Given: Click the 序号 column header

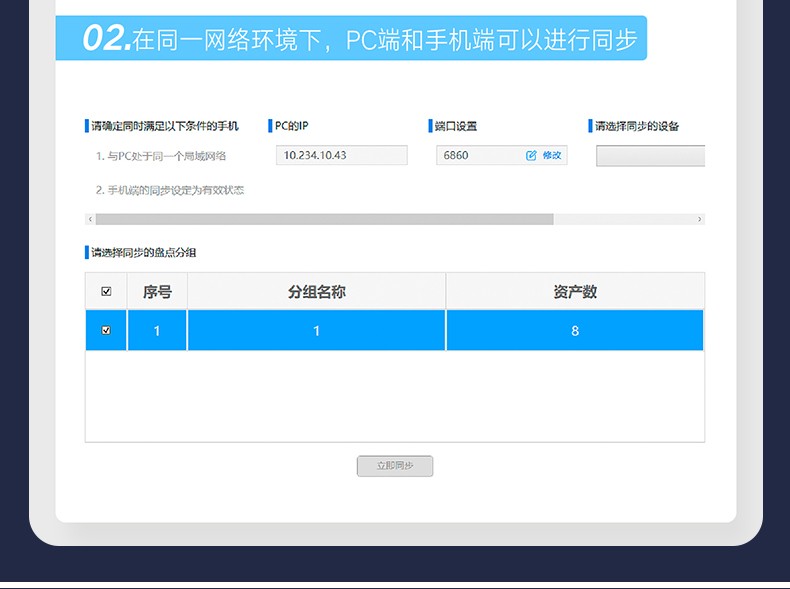Looking at the screenshot, I should tap(157, 292).
